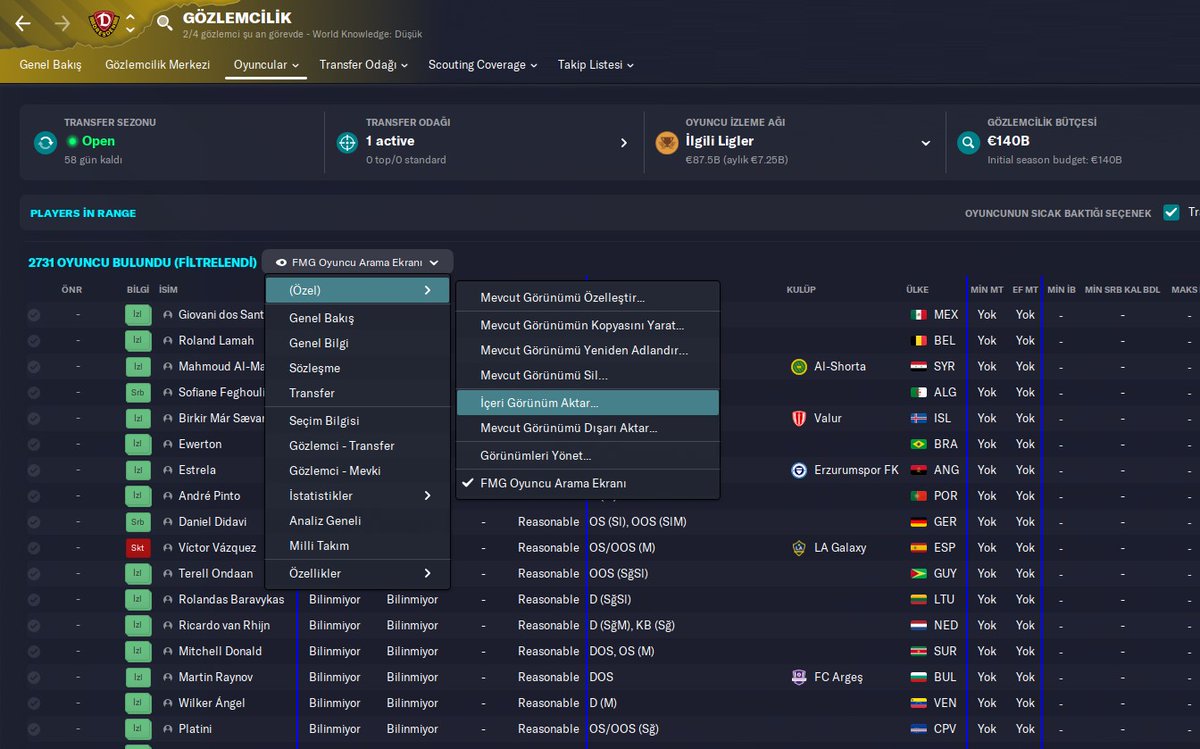Open the Valur club badge
The image size is (1200, 749).
click(x=798, y=418)
